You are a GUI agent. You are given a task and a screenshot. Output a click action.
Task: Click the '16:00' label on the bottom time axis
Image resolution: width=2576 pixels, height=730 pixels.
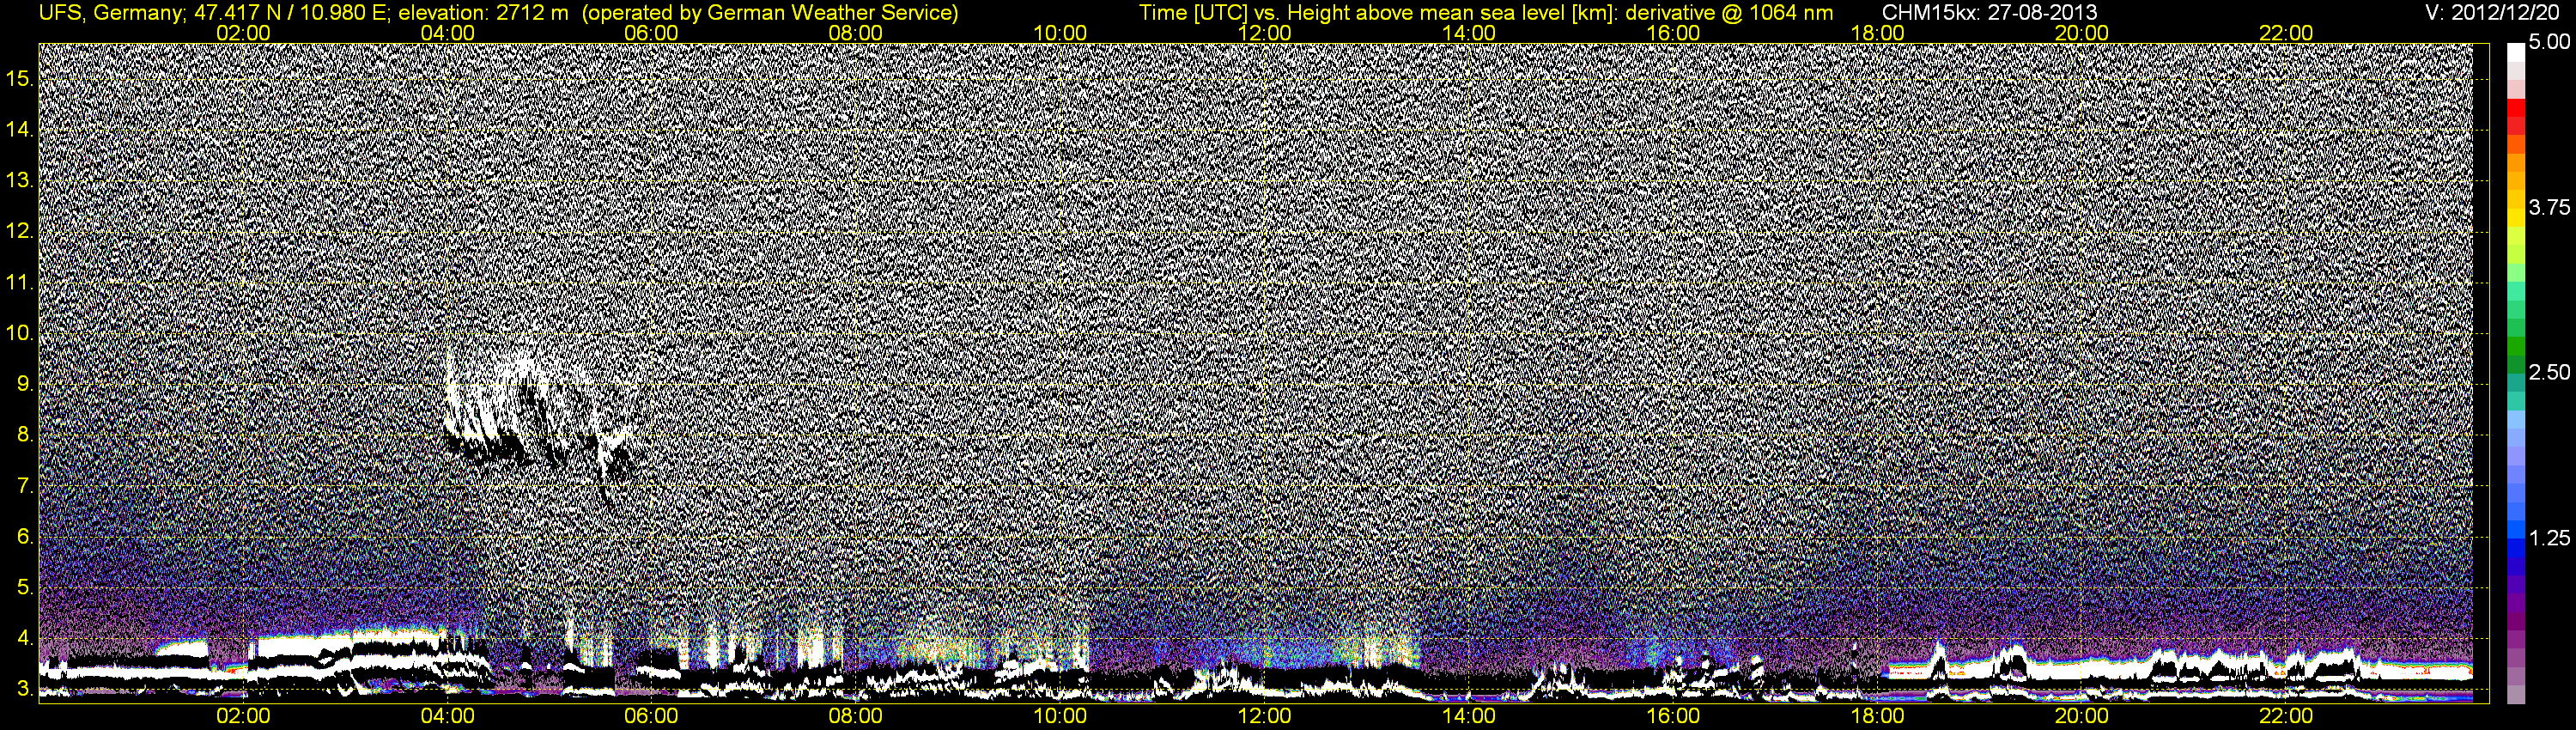(1673, 716)
